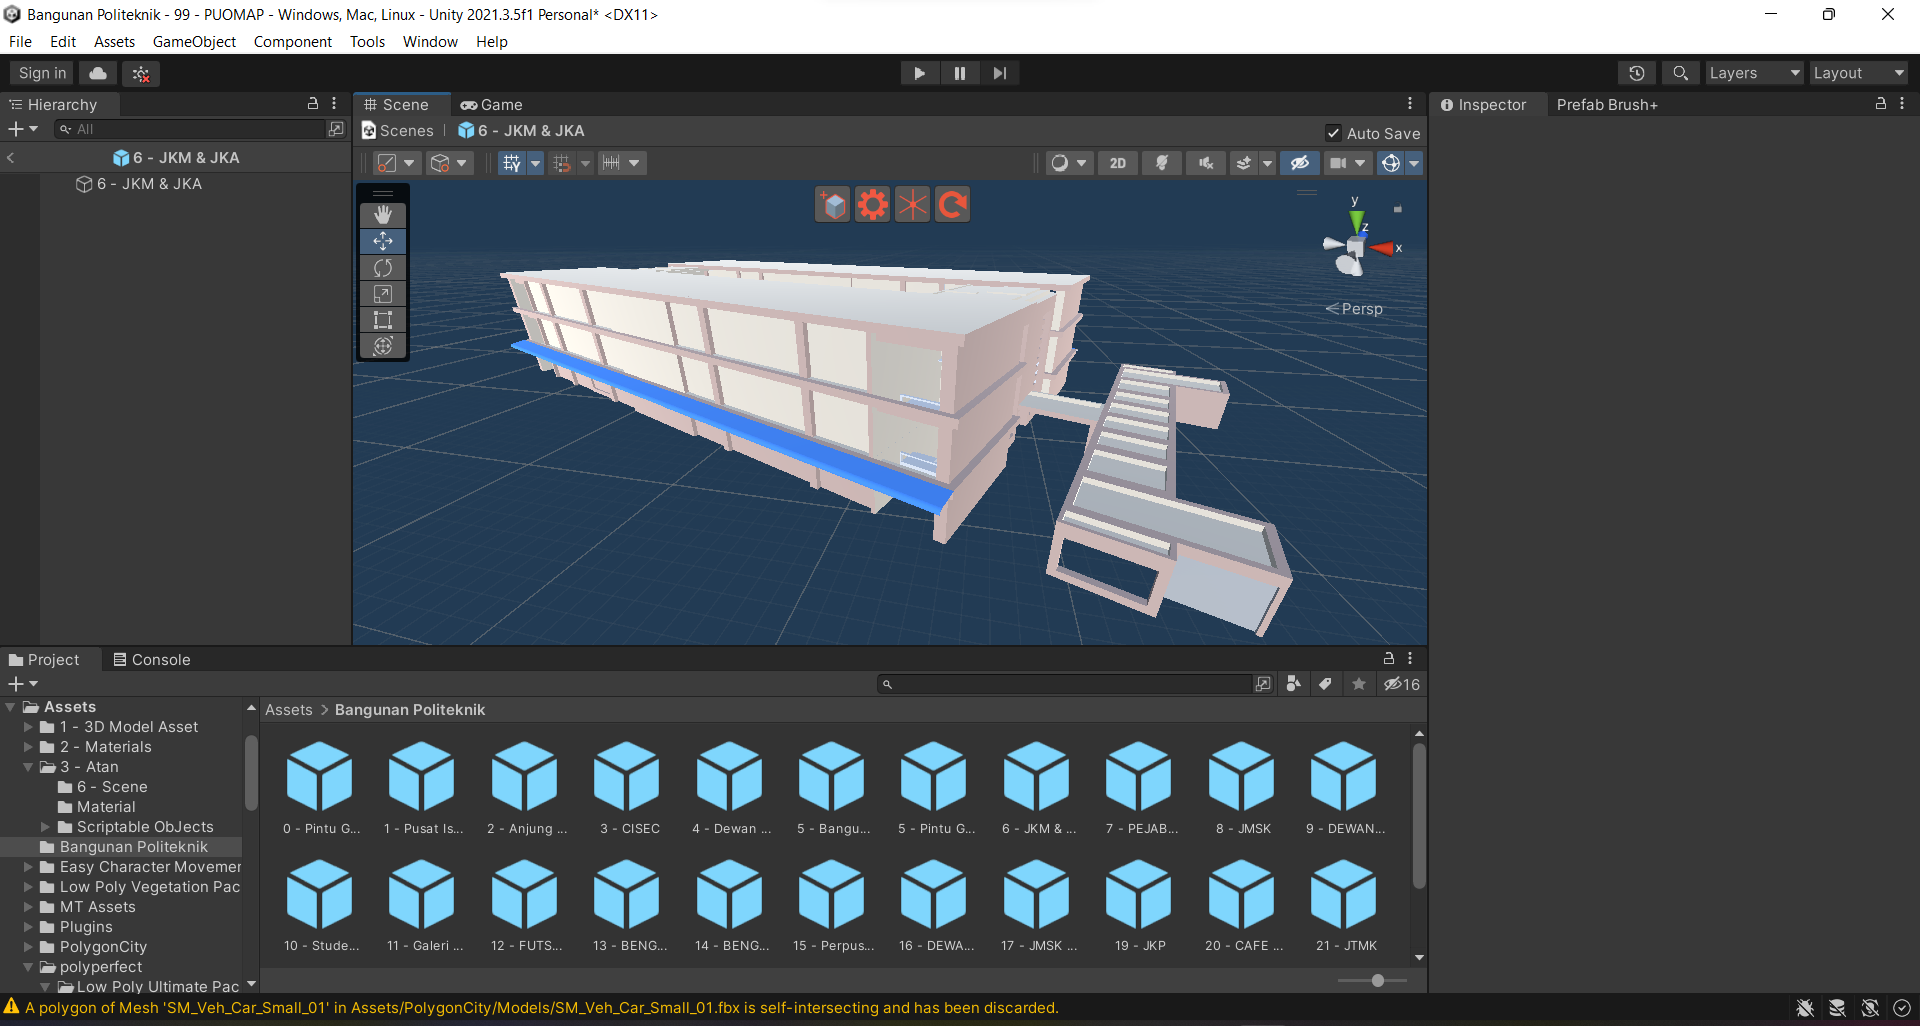Image resolution: width=1920 pixels, height=1026 pixels.
Task: Click the Play button
Action: point(919,73)
